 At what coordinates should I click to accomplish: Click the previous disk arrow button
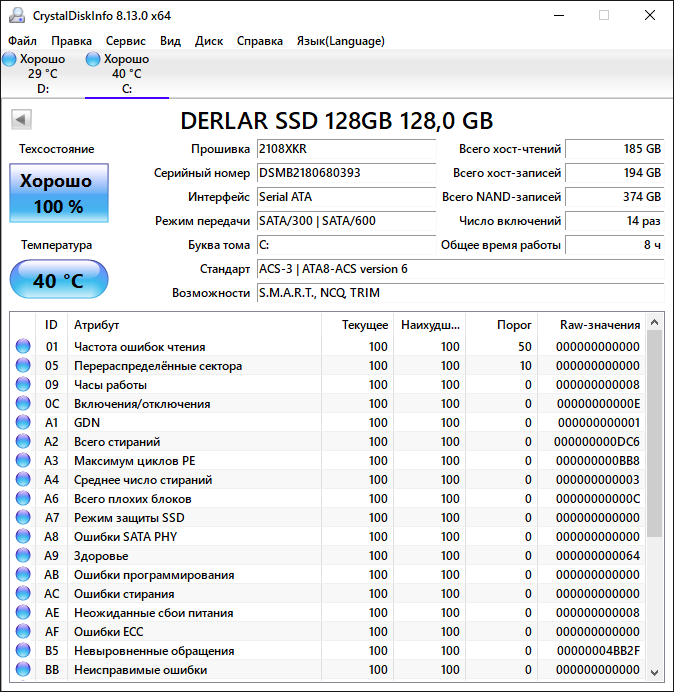pos(21,119)
